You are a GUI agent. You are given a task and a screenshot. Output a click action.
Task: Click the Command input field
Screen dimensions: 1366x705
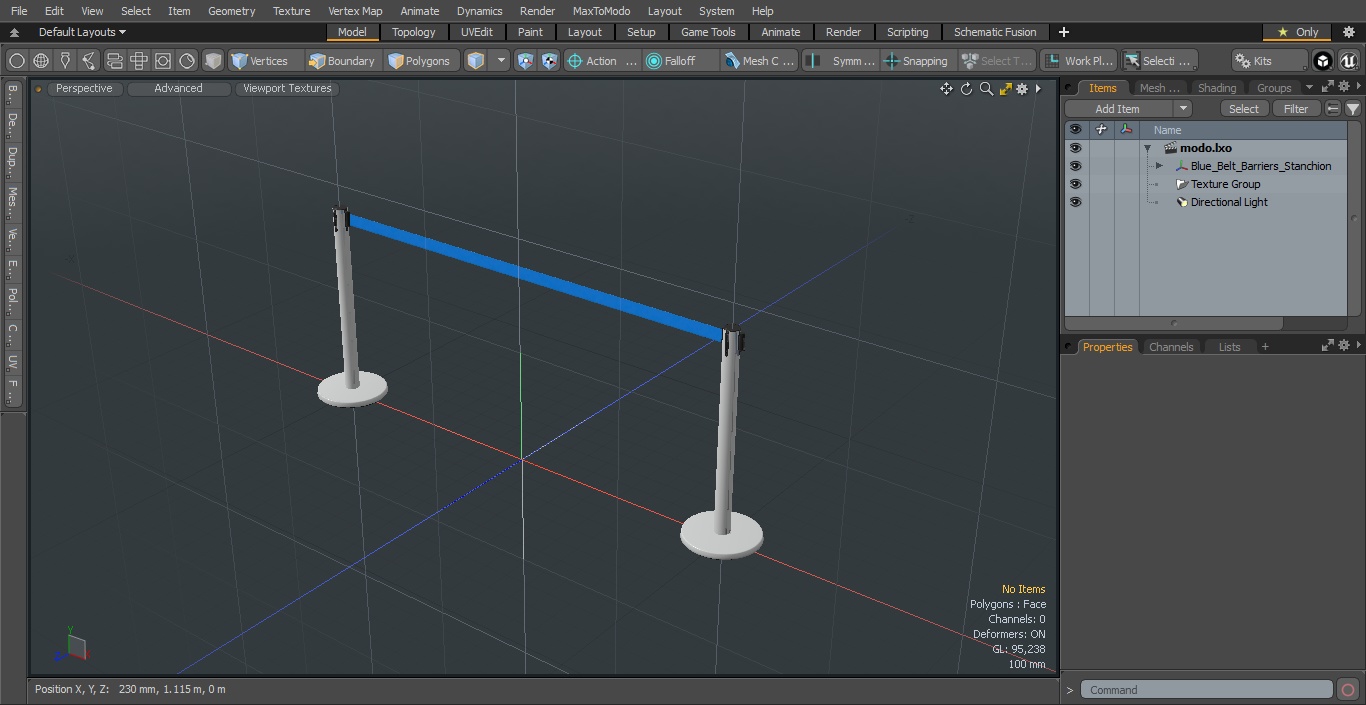[1207, 690]
